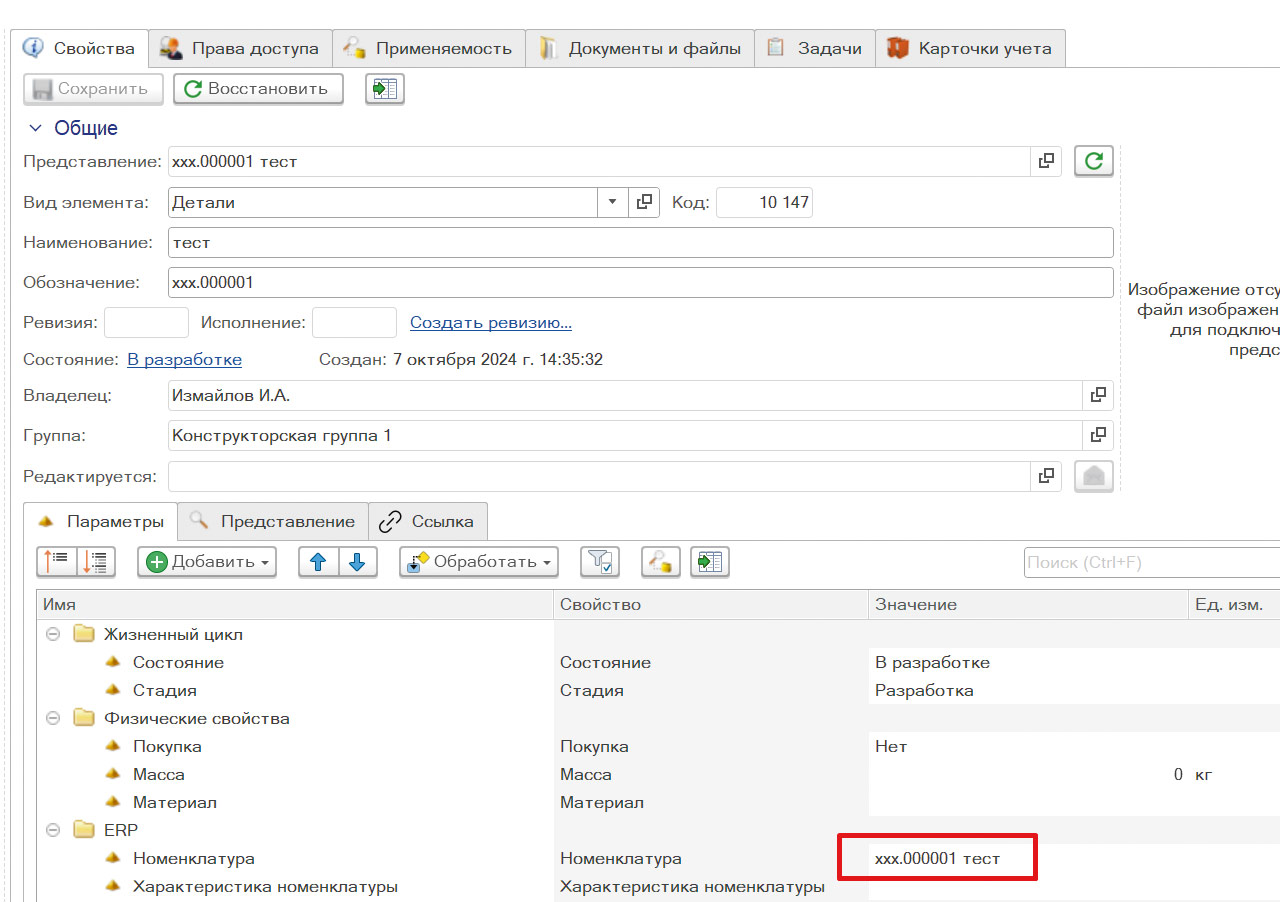Open the Задачи tab

click(x=815, y=48)
